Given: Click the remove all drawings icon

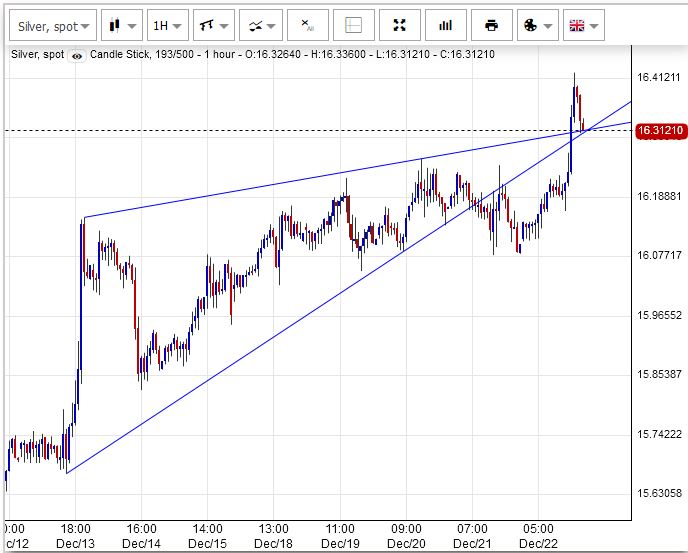Looking at the screenshot, I should point(308,26).
